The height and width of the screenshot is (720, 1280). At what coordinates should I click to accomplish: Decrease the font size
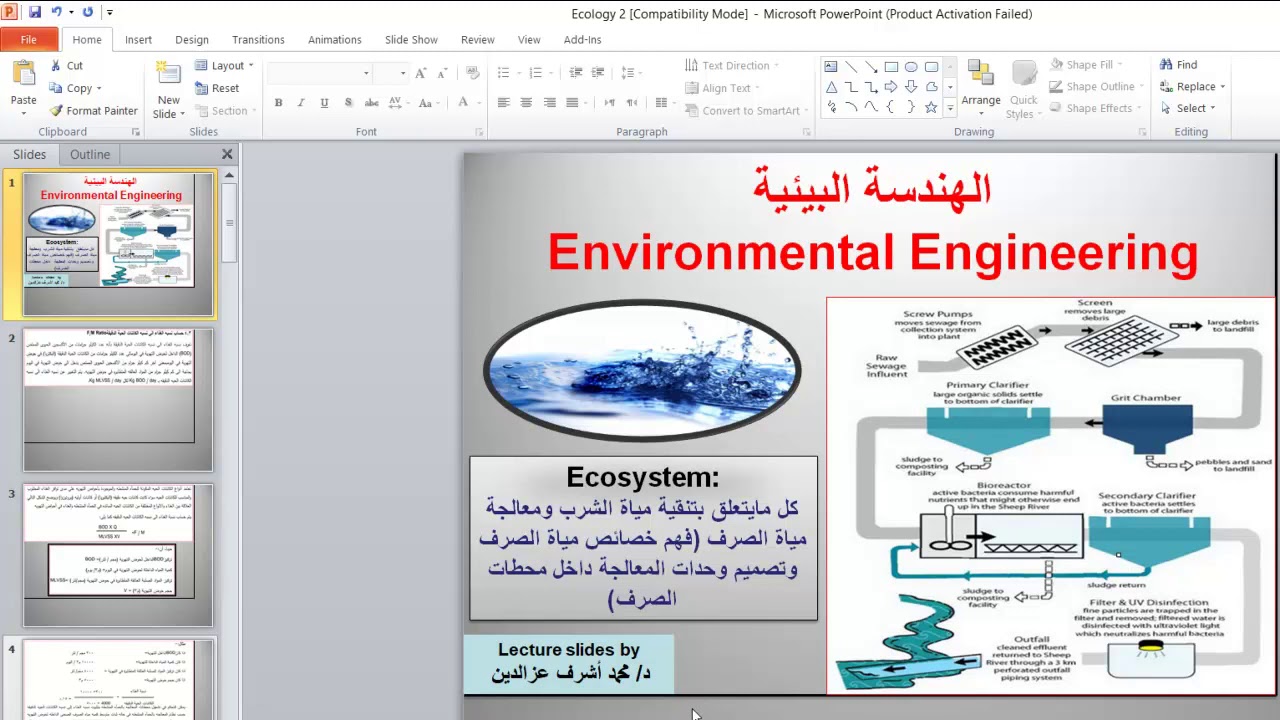(x=443, y=73)
